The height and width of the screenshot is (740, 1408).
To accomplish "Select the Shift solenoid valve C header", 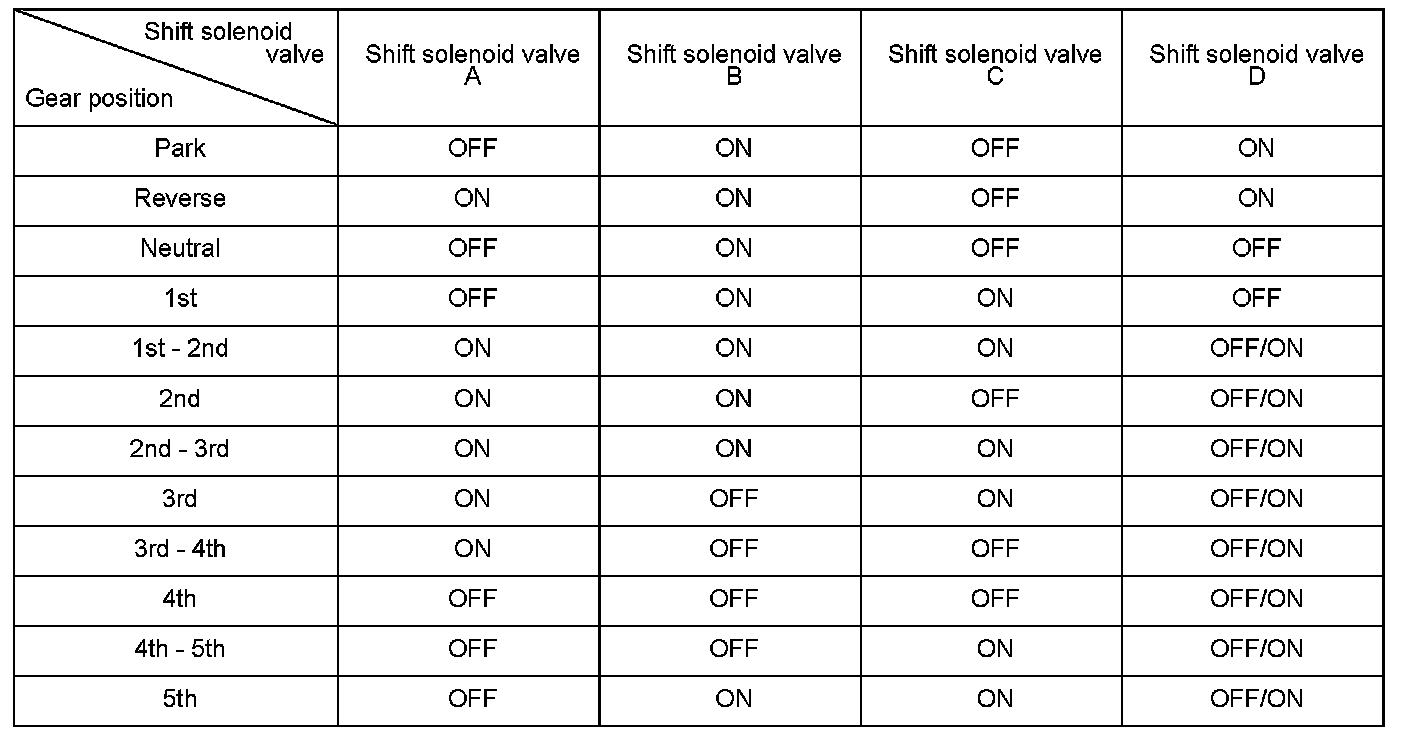I will click(995, 64).
